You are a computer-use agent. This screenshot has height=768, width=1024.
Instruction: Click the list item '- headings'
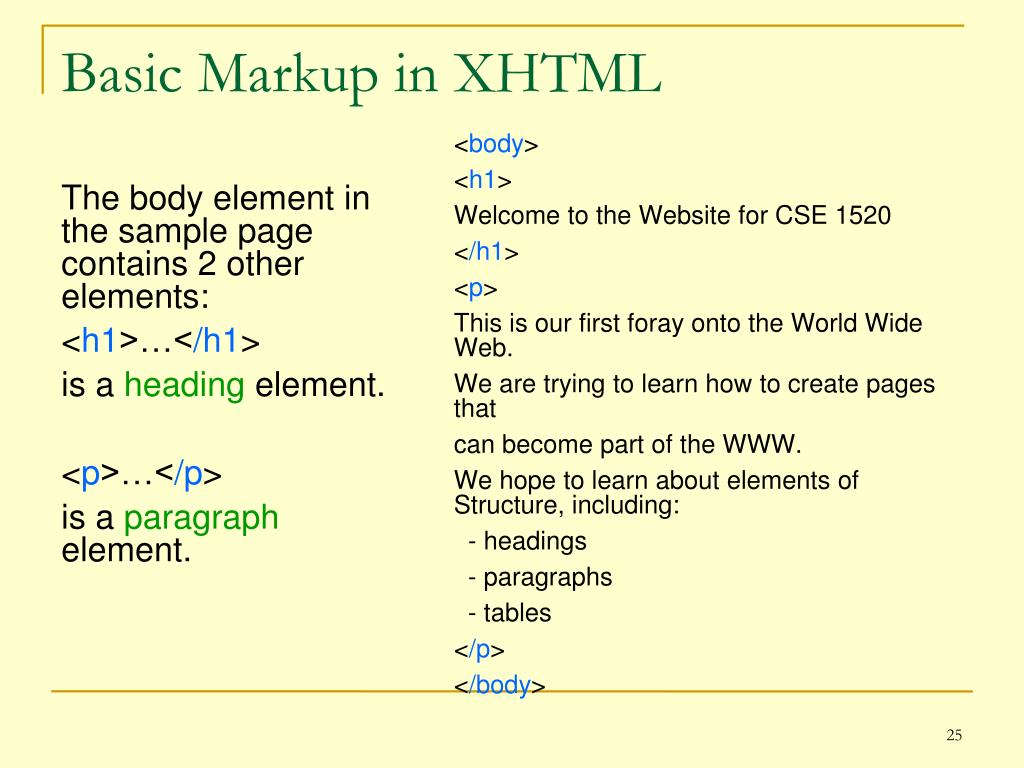coord(527,542)
